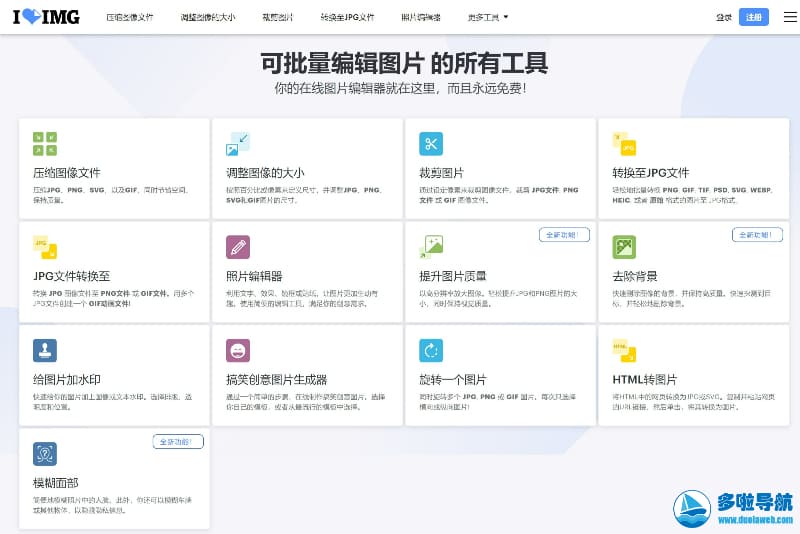Click the green compress image icon
Viewport: 800px width, 534px height.
[x=45, y=144]
